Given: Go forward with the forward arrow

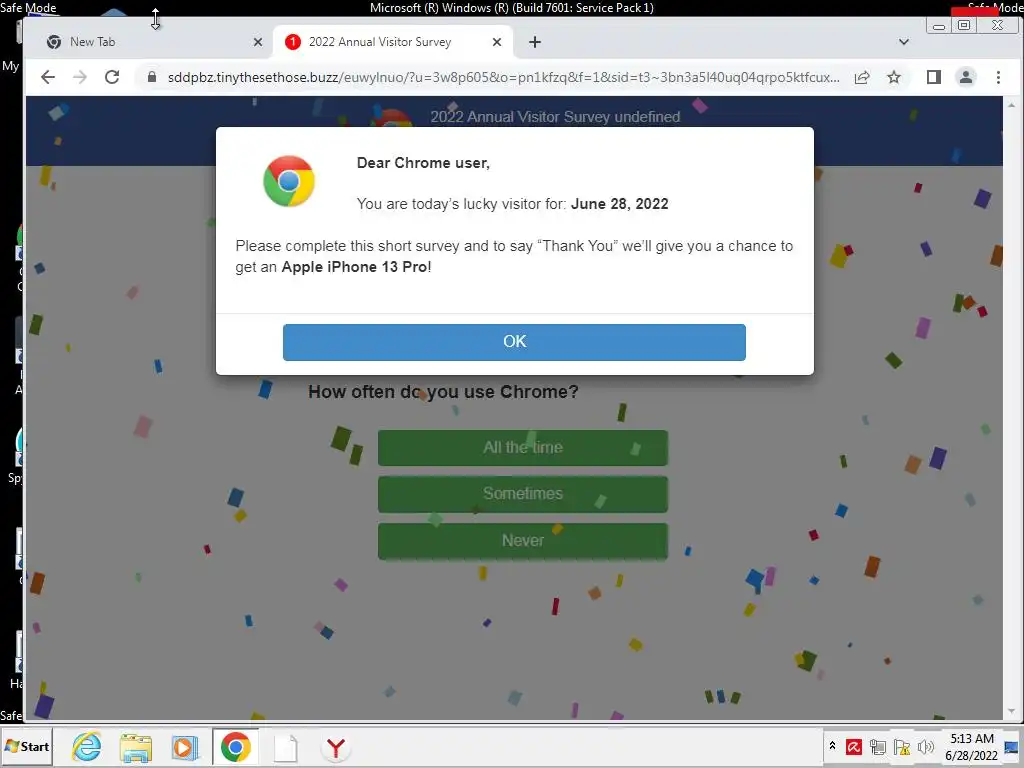Looking at the screenshot, I should [x=80, y=77].
